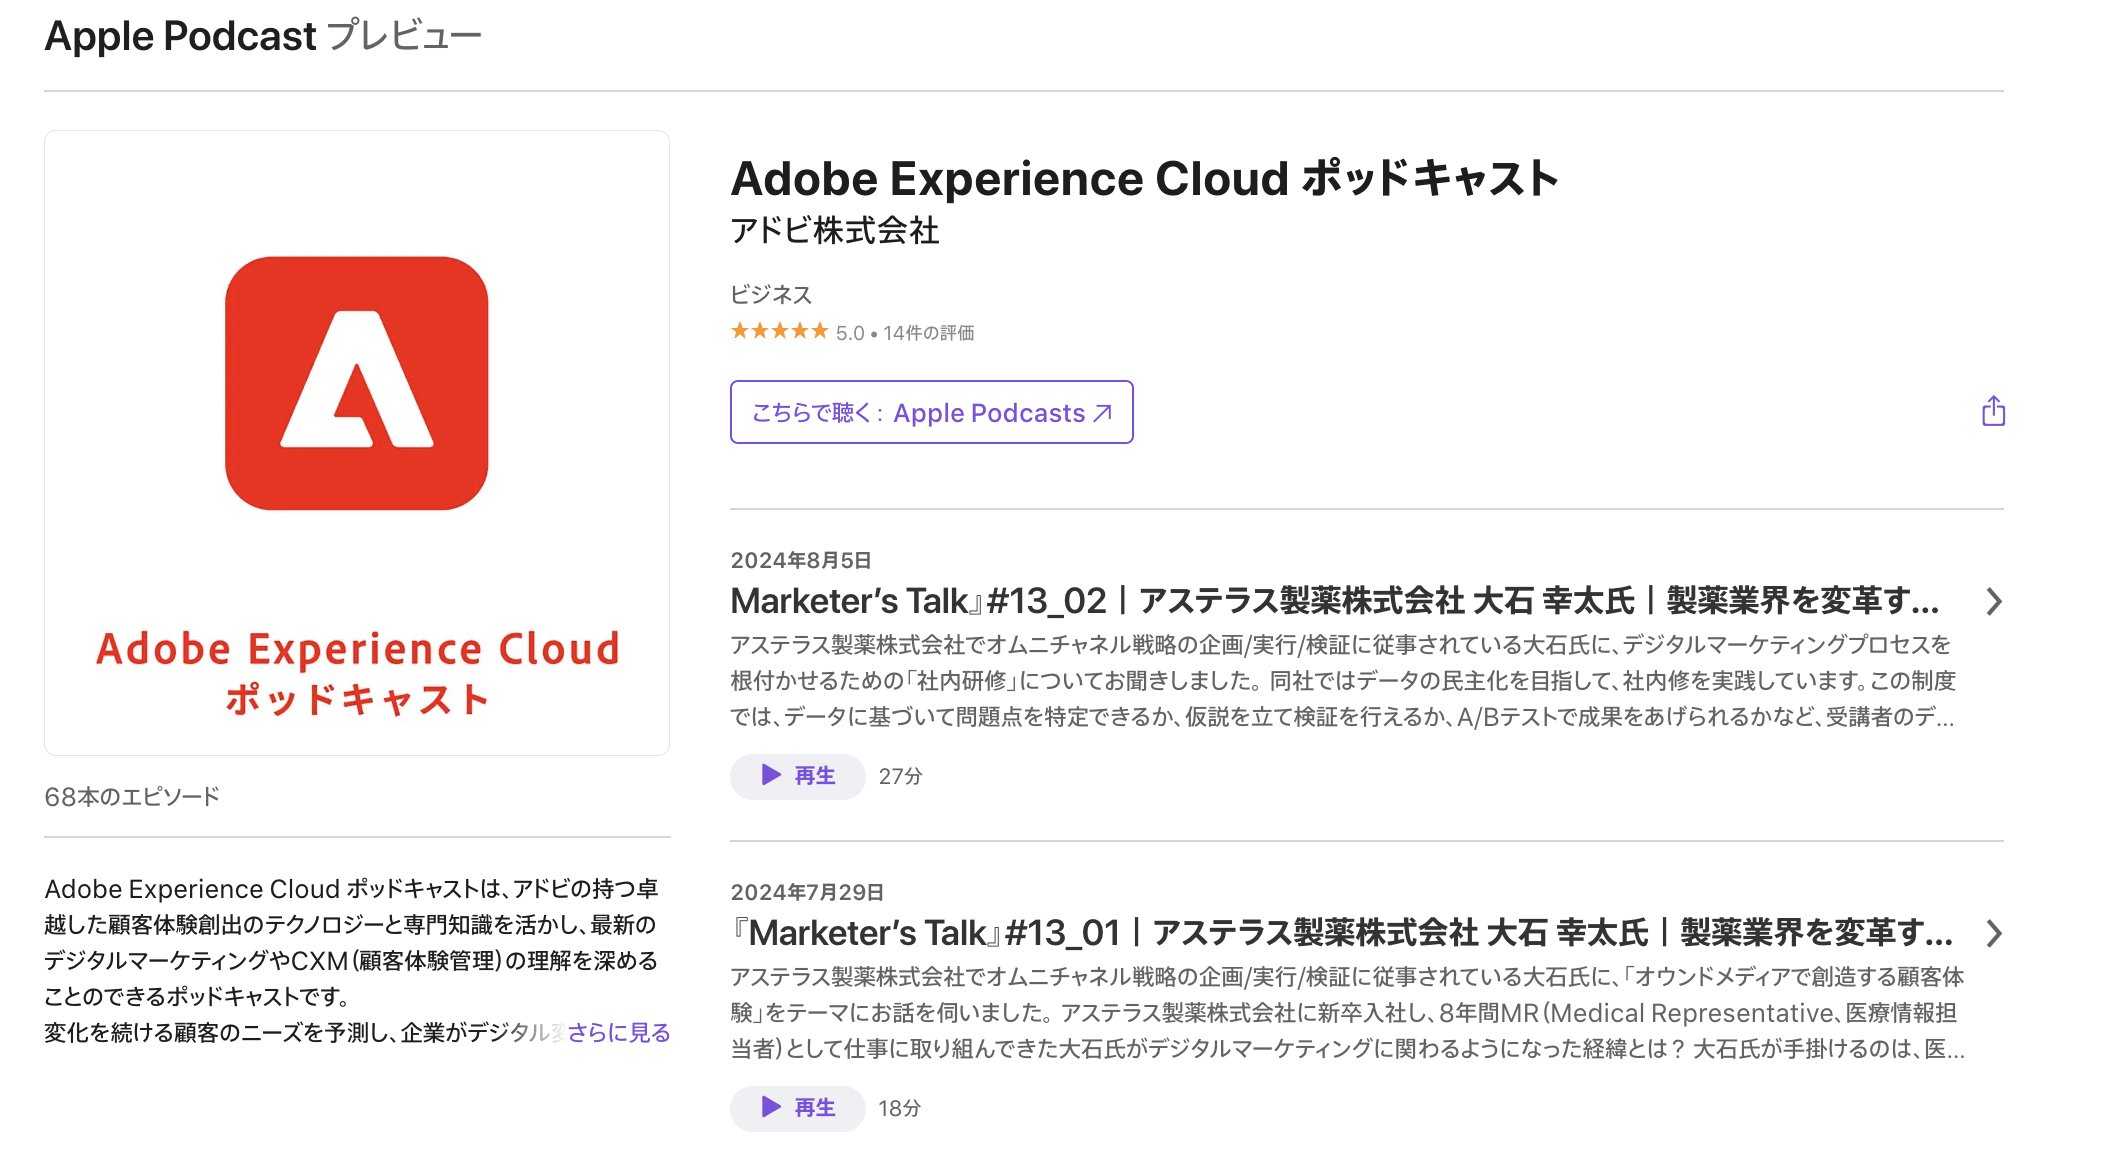The image size is (2126, 1154).
Task: Click the five-star rating
Action: (x=779, y=331)
